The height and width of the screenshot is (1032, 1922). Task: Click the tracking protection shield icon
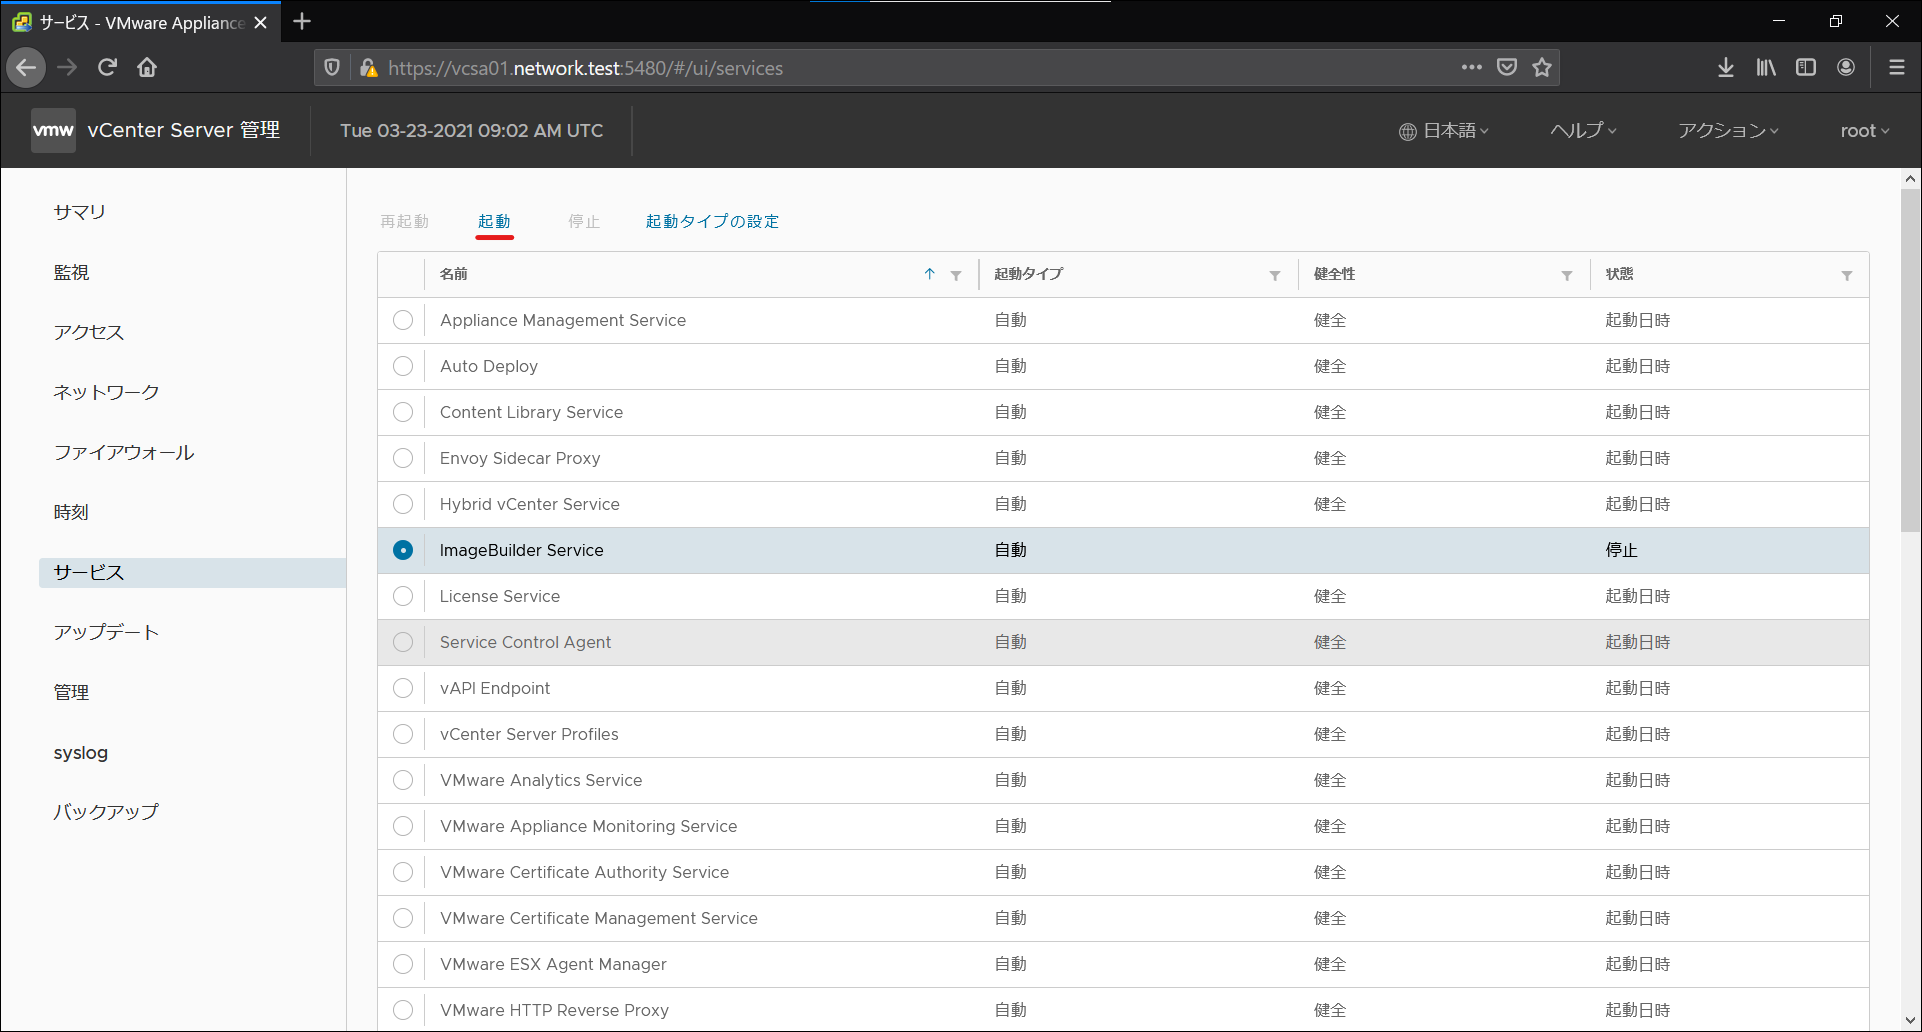click(332, 67)
